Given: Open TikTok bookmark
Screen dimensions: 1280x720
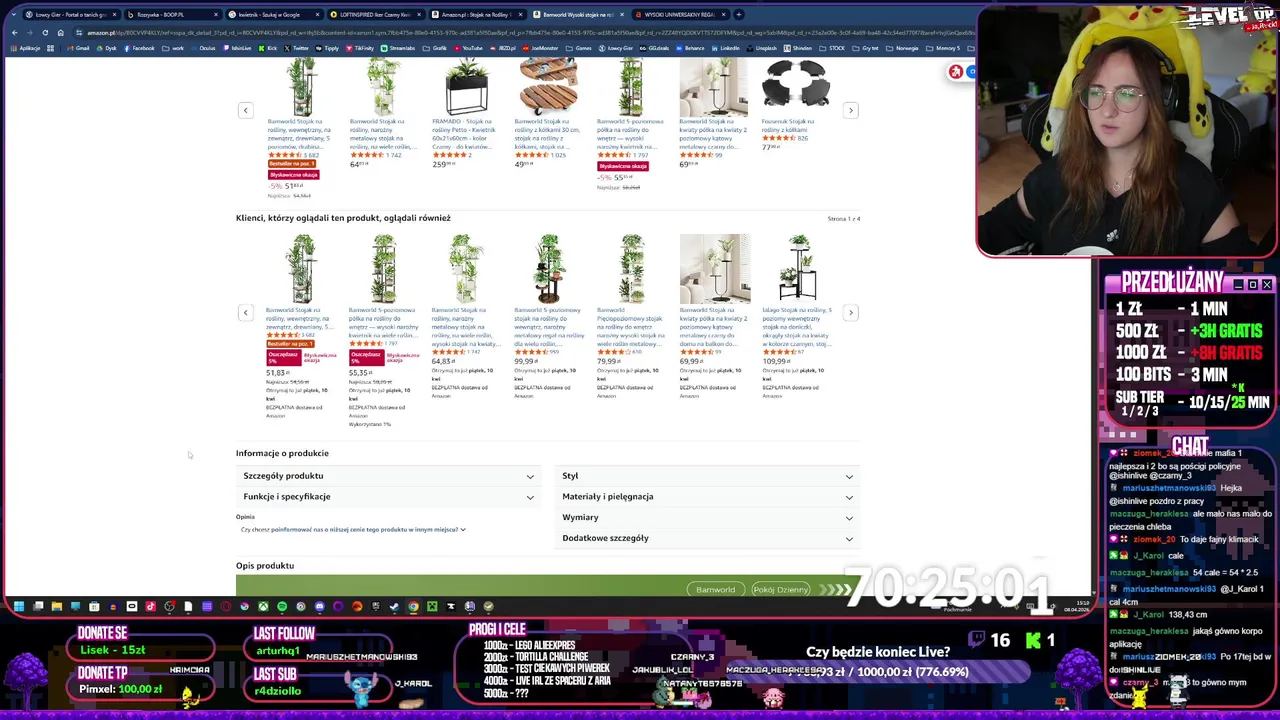Looking at the screenshot, I should [360, 48].
